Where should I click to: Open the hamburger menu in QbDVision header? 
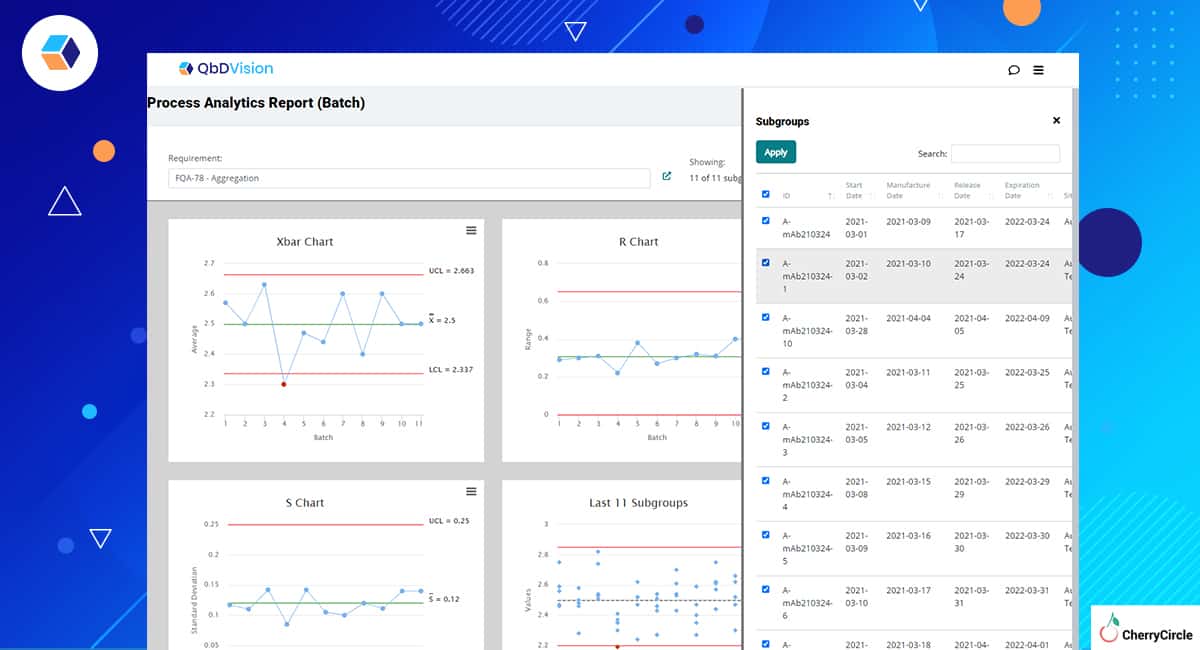[x=1038, y=70]
